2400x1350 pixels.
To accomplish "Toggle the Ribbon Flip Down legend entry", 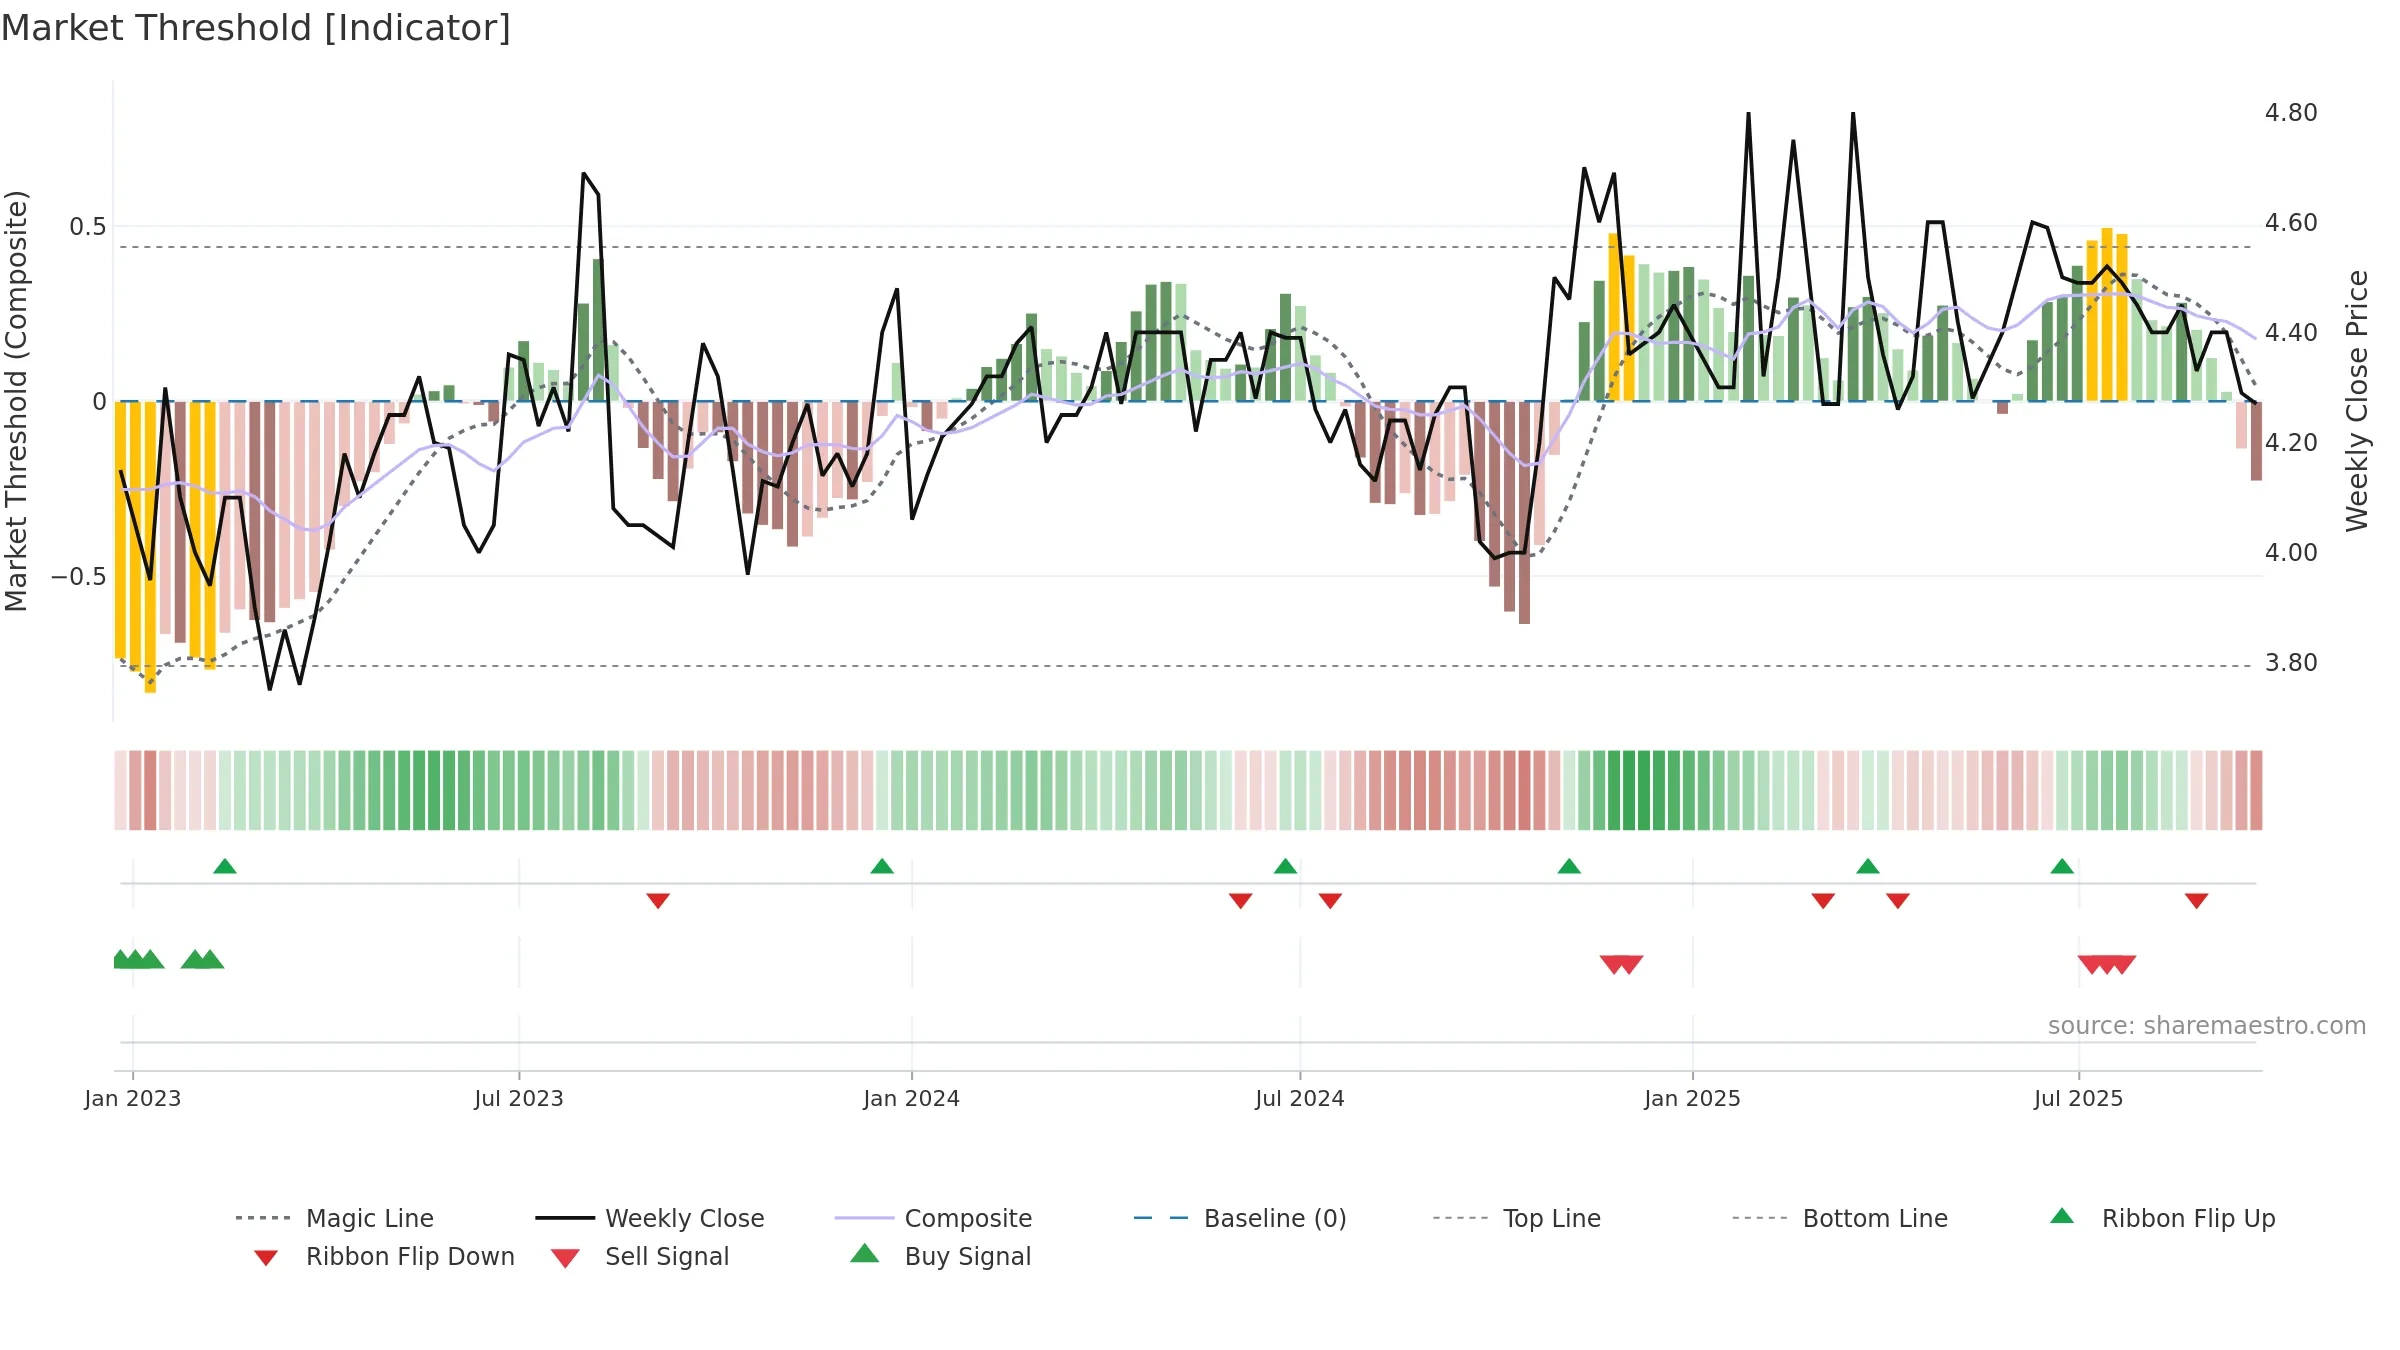I will pyautogui.click(x=383, y=1256).
